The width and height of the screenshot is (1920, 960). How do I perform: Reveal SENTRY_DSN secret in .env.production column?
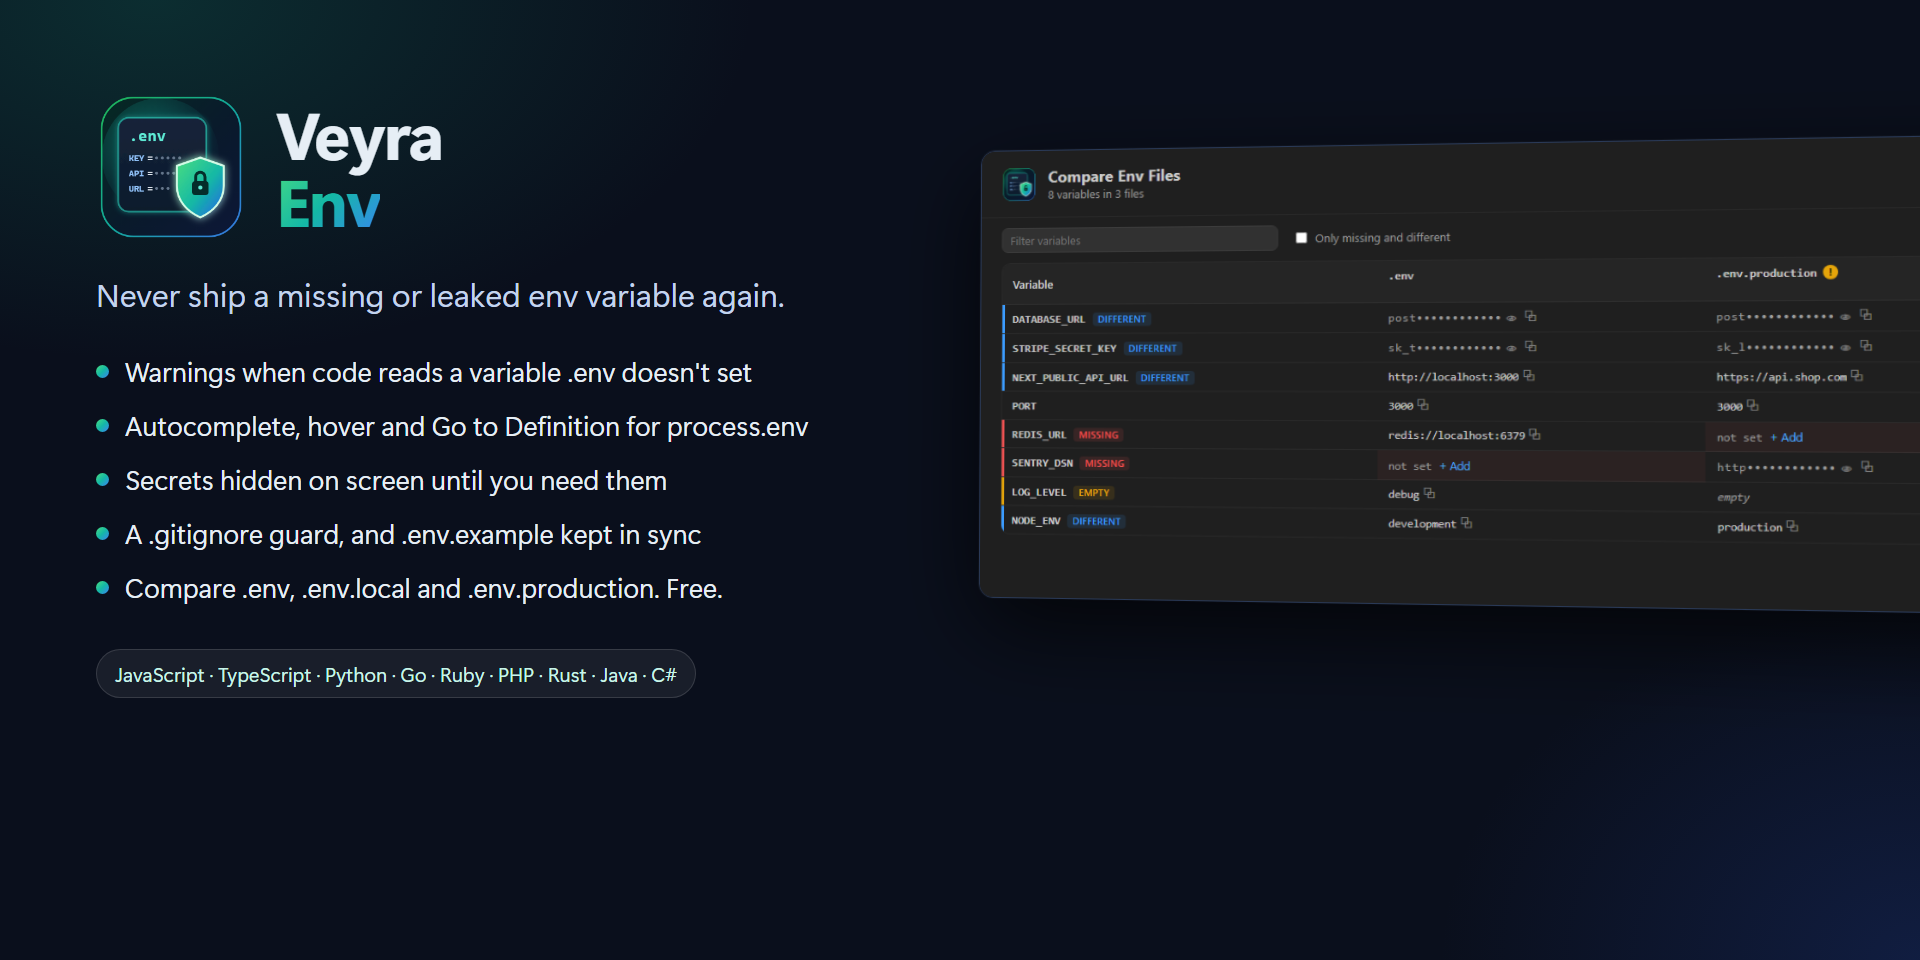click(x=1846, y=468)
